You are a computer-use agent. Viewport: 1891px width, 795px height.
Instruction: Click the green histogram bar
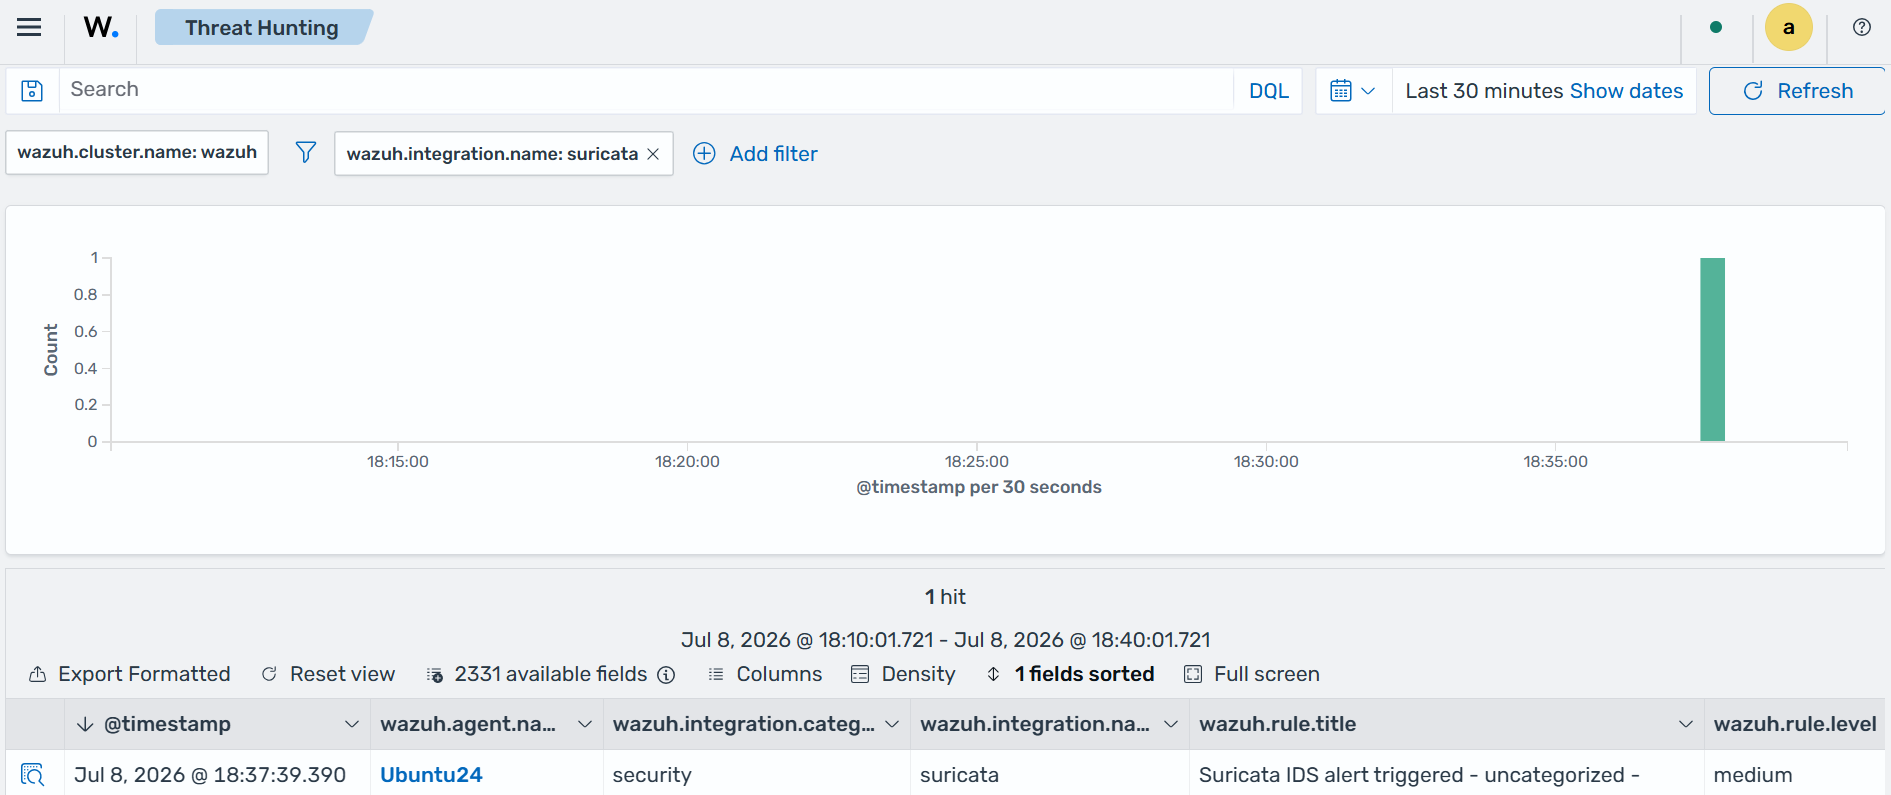[1712, 349]
